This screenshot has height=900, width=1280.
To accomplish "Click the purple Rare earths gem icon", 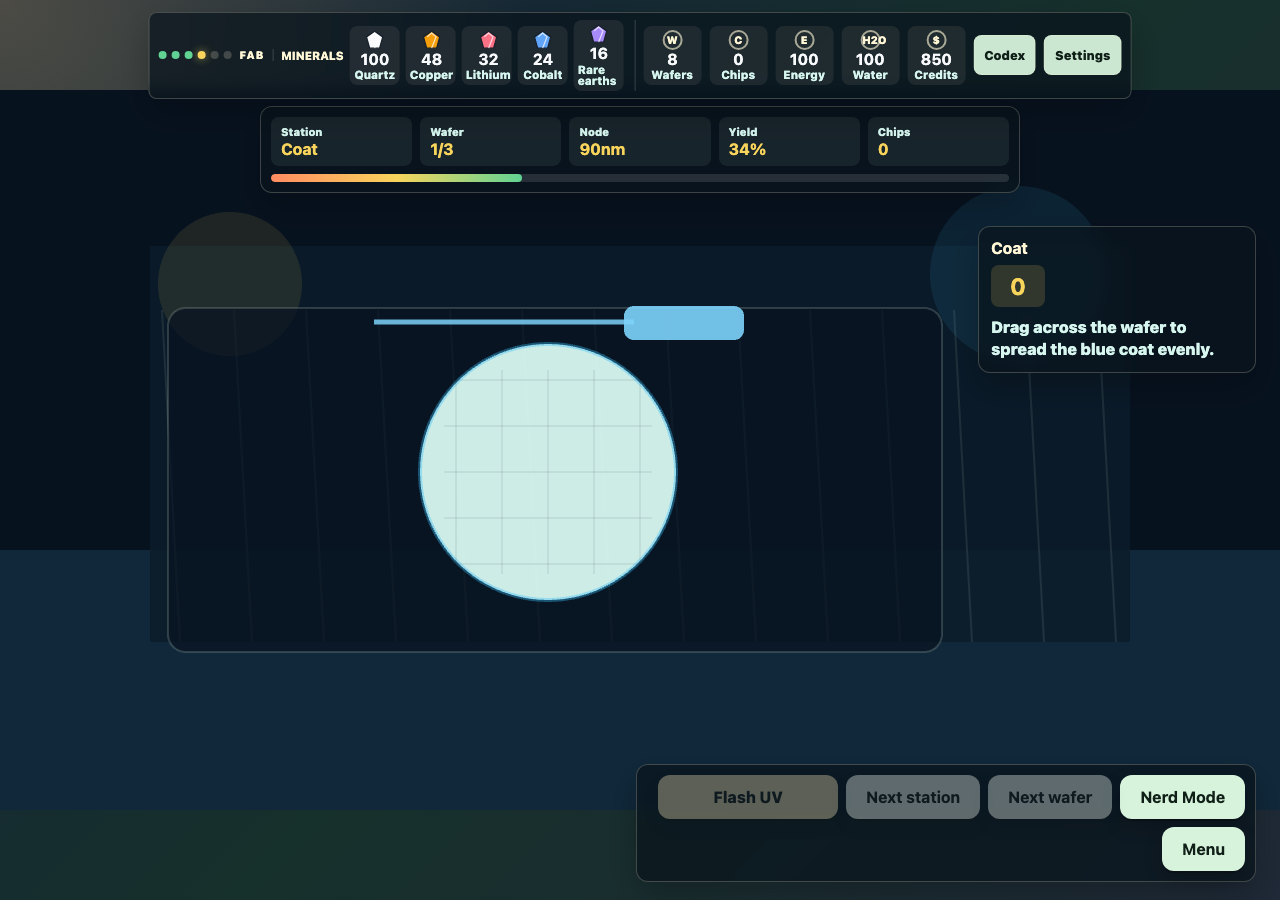I will click(x=598, y=34).
